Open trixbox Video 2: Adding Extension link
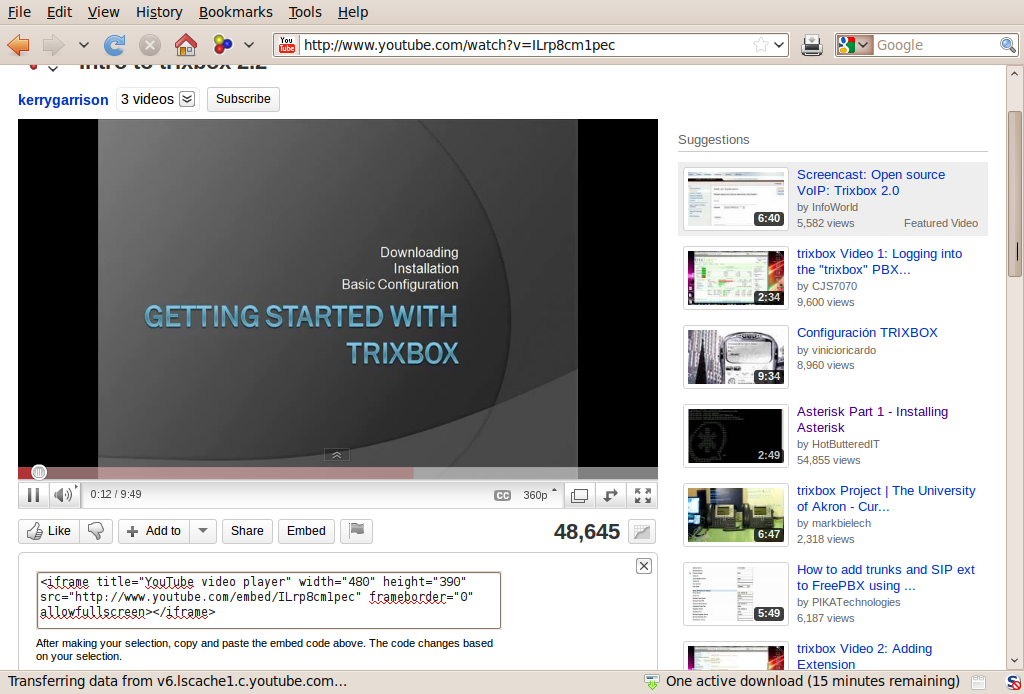Screen dimensions: 1024x694 [864, 657]
